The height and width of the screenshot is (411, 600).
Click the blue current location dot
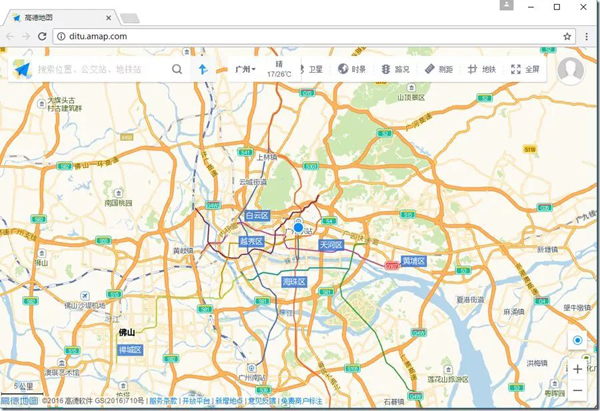point(298,227)
